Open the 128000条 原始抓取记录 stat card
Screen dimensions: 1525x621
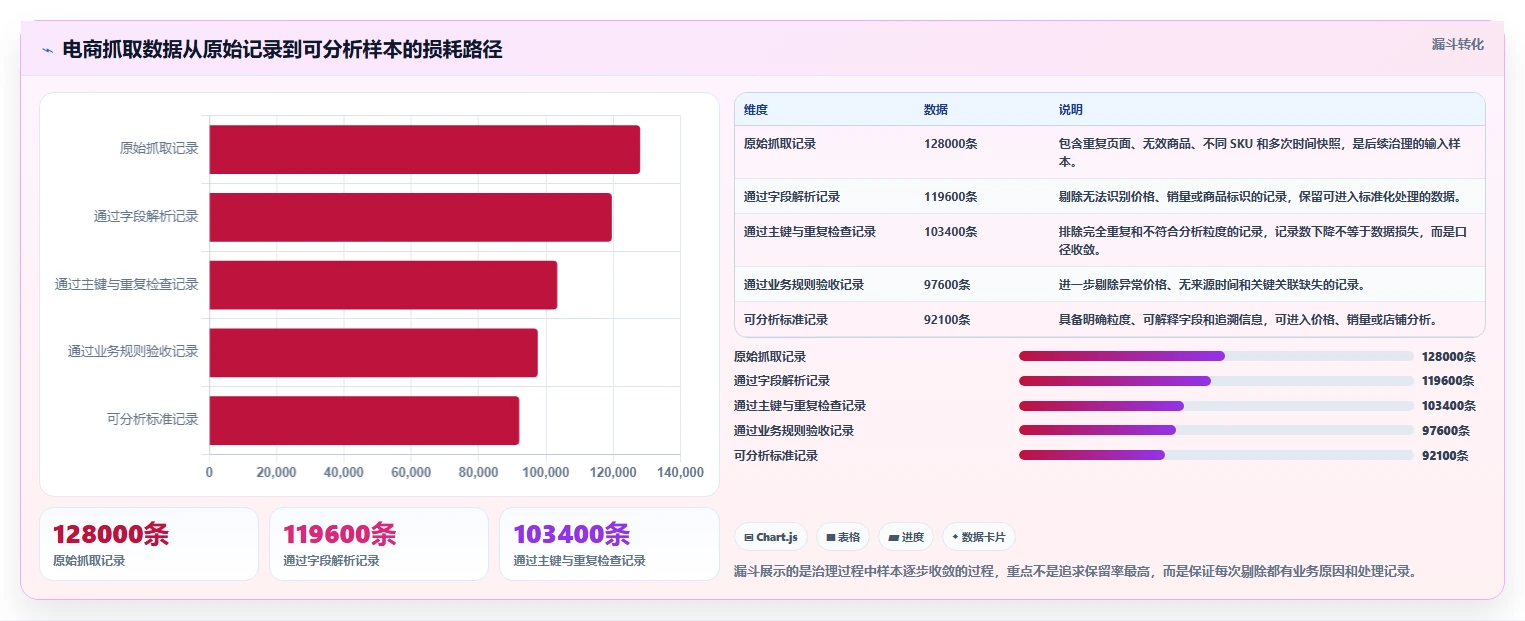(149, 544)
